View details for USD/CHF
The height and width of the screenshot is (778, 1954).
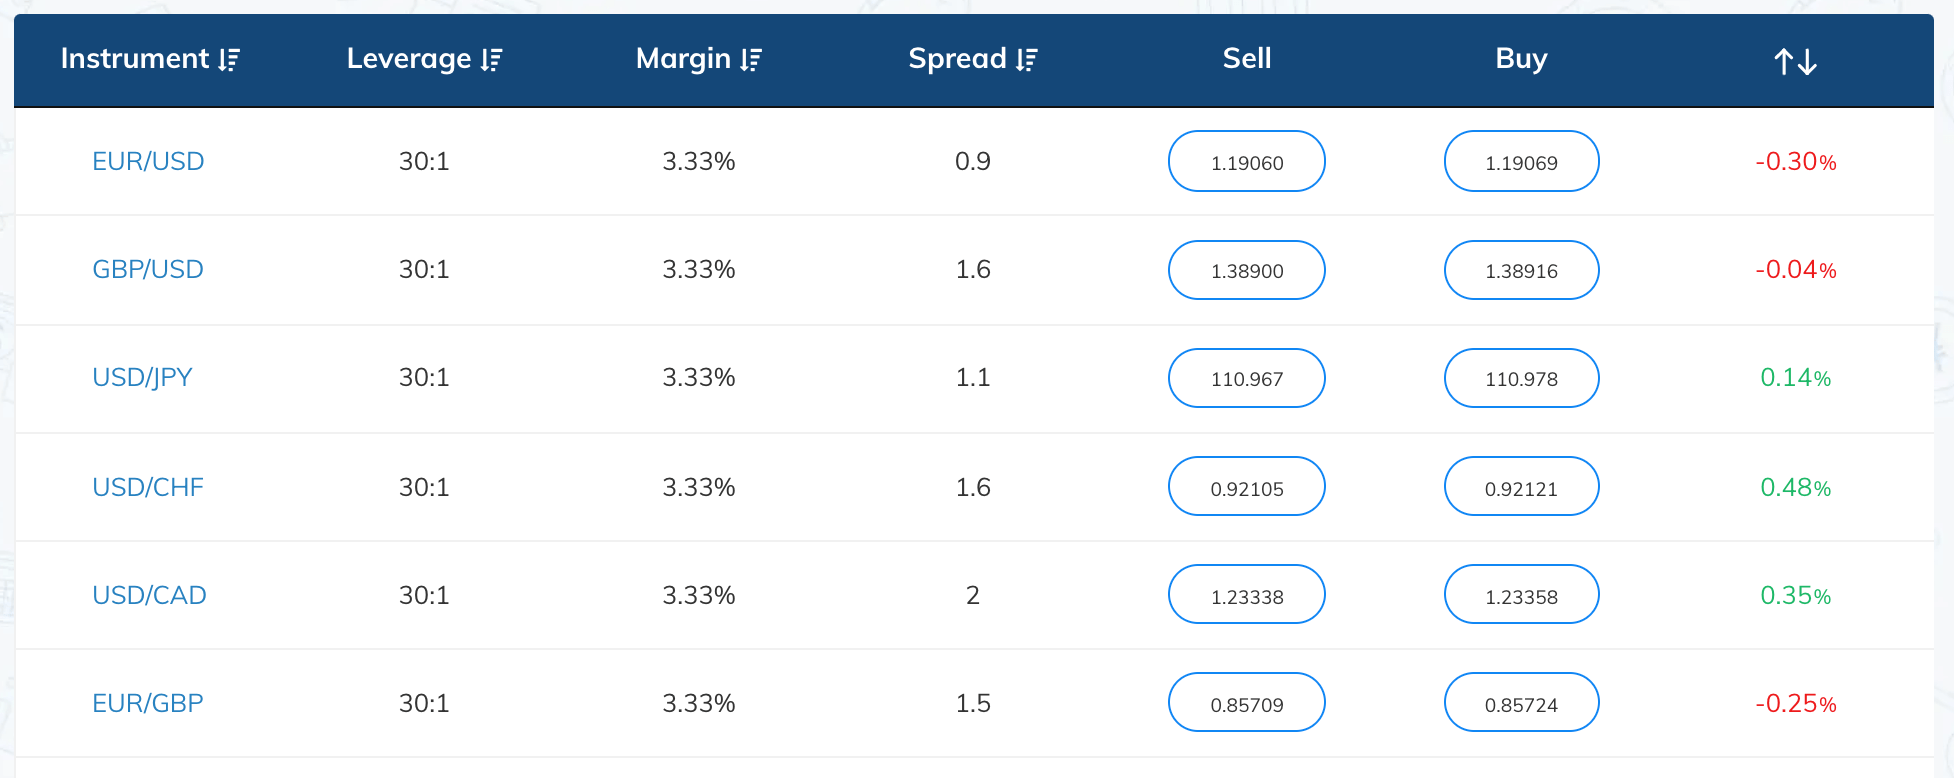click(x=148, y=487)
